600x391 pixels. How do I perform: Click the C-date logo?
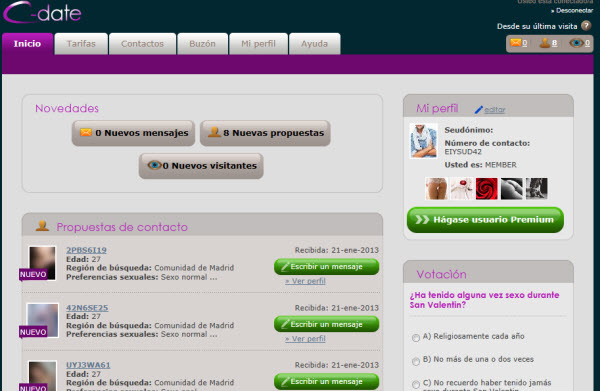pos(42,12)
